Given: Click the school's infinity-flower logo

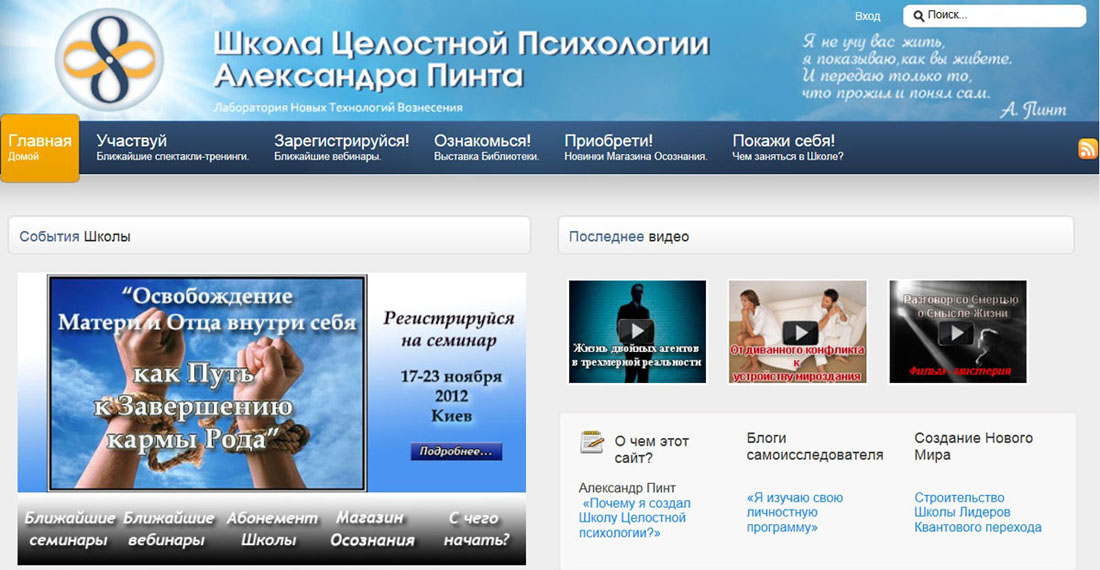Looking at the screenshot, I should (109, 60).
